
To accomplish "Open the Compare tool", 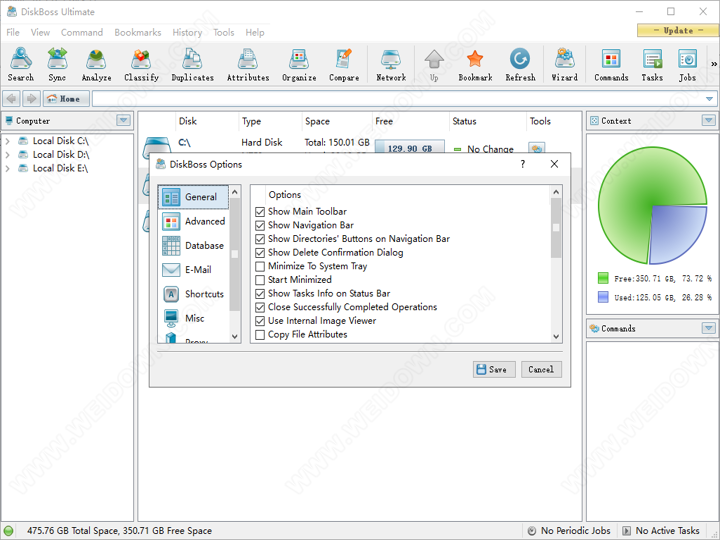I will tap(344, 64).
